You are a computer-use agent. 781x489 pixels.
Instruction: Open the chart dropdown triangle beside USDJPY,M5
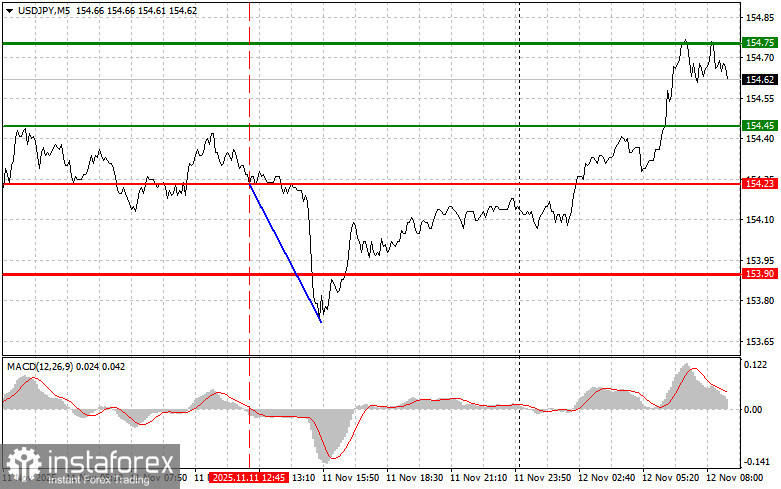point(10,11)
